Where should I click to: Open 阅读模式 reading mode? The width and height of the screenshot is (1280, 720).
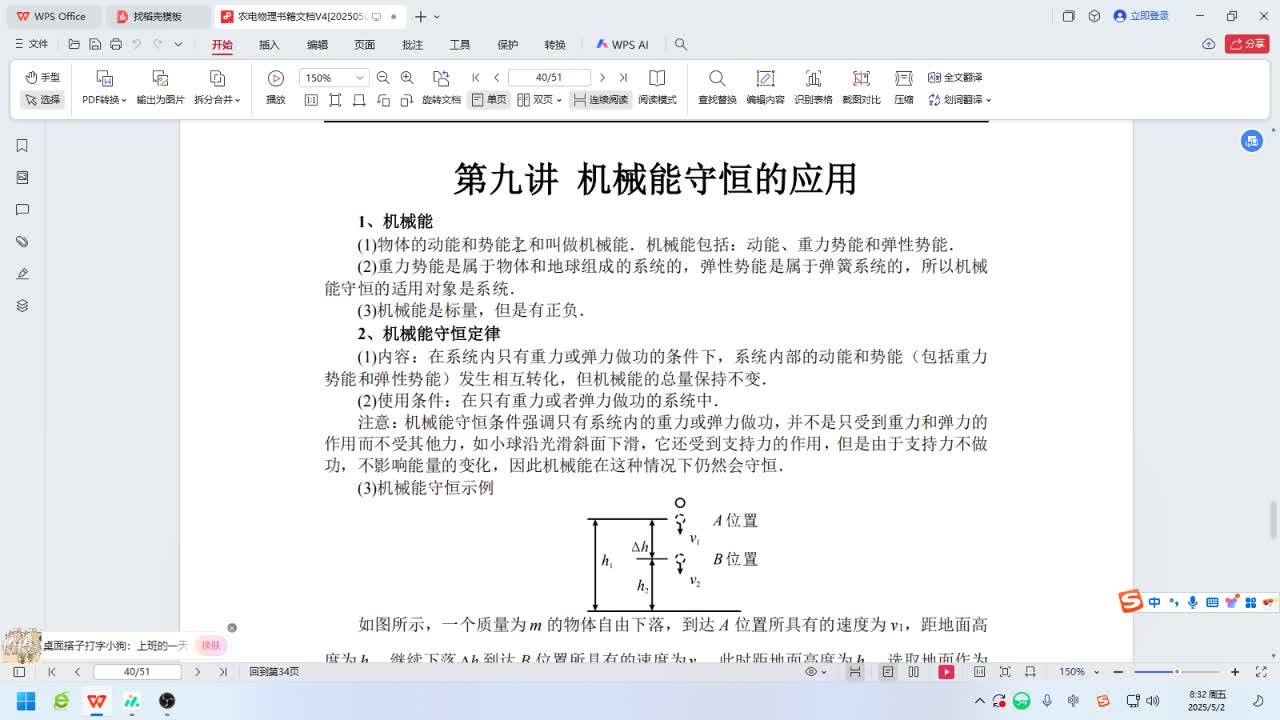pyautogui.click(x=657, y=88)
